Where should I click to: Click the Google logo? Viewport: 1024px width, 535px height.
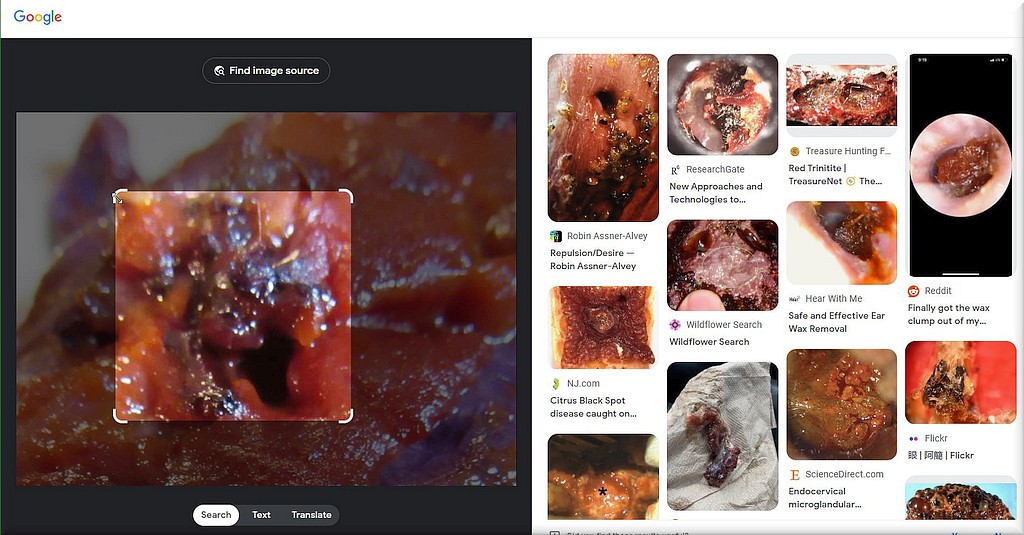(38, 17)
